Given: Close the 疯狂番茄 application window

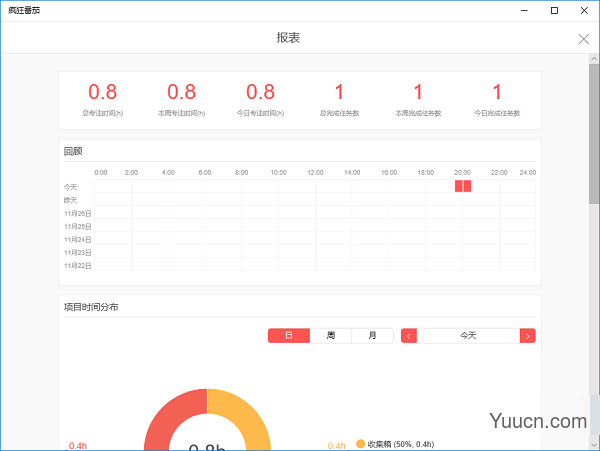Looking at the screenshot, I should coord(584,10).
